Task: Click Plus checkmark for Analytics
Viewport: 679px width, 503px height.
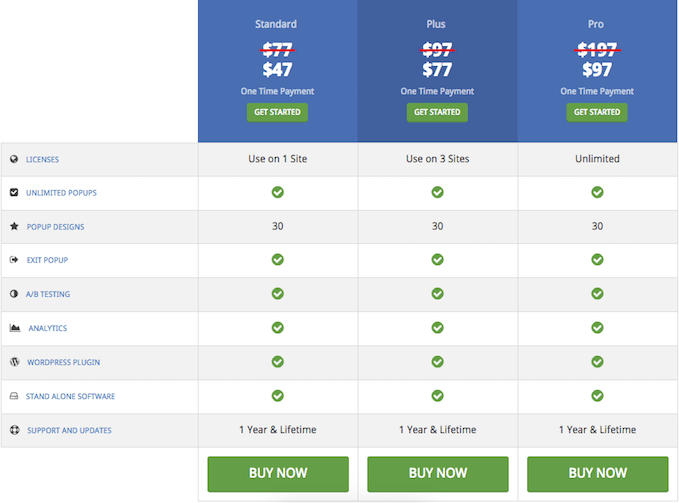Action: 437,328
